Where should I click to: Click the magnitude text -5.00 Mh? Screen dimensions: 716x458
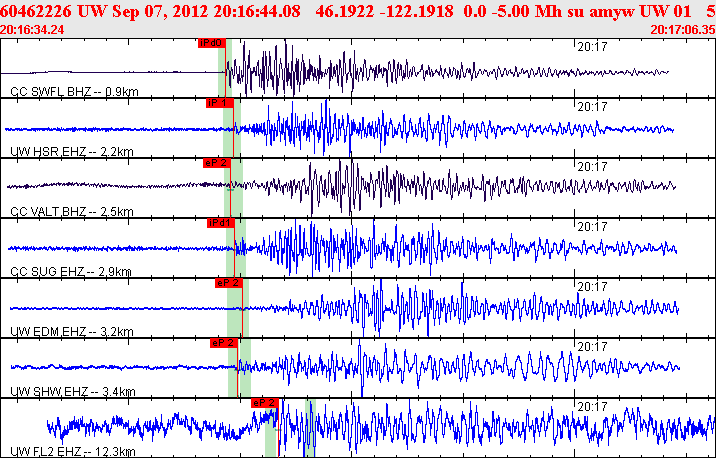(x=527, y=11)
